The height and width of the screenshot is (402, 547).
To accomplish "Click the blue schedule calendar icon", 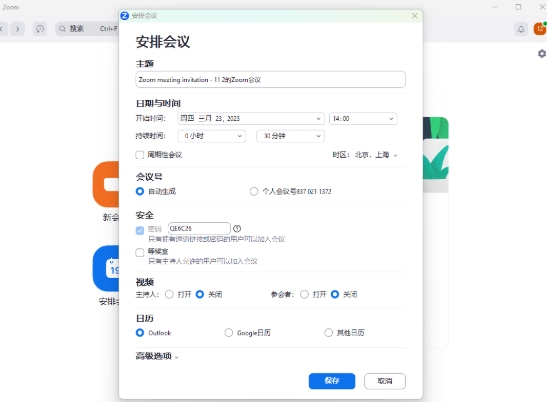I will (106, 268).
